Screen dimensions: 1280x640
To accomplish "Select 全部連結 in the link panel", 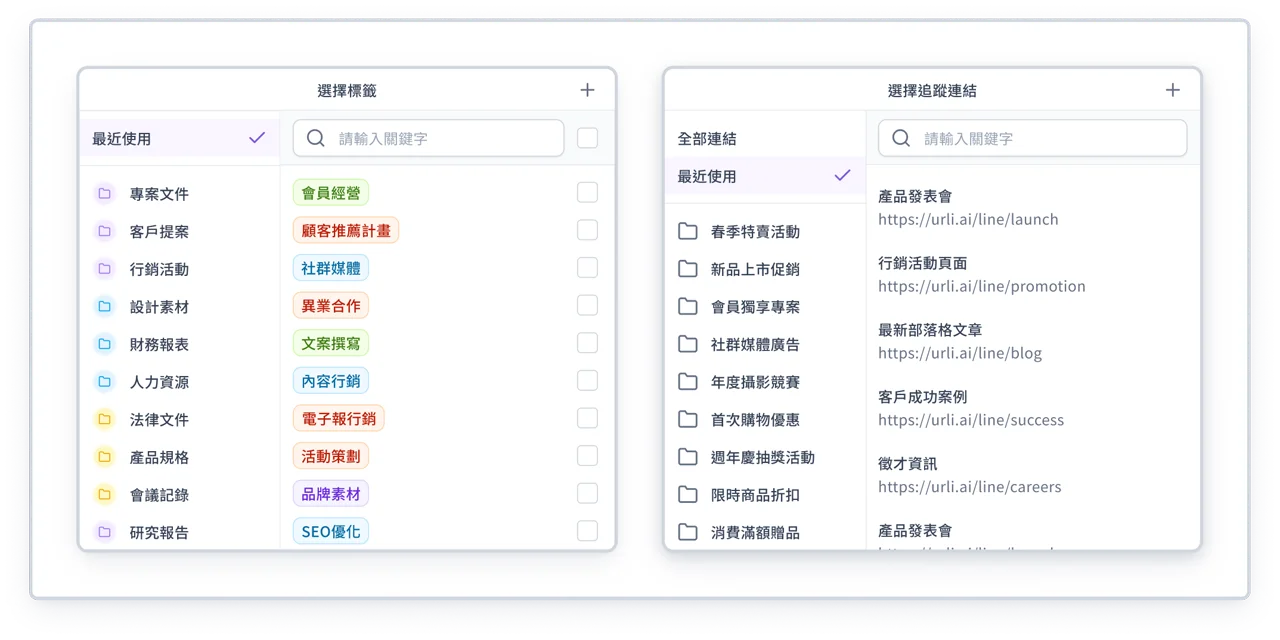I will tap(765, 138).
